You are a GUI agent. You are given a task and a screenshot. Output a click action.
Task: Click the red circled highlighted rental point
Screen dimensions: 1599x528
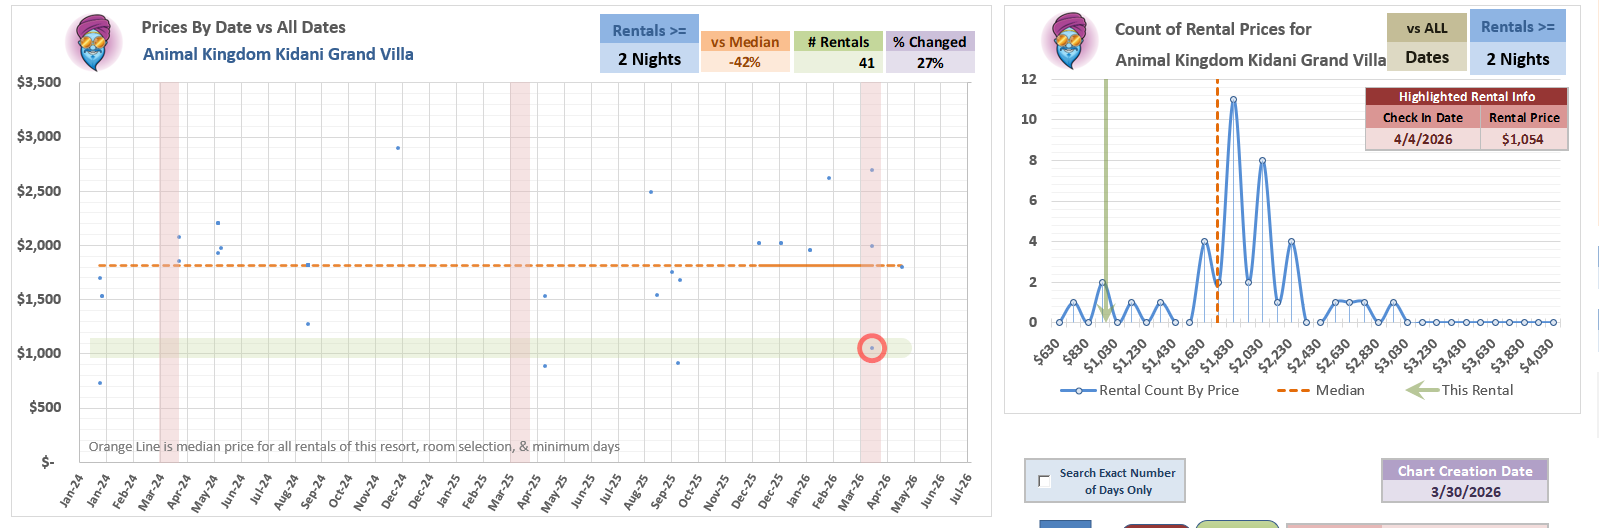pos(872,348)
